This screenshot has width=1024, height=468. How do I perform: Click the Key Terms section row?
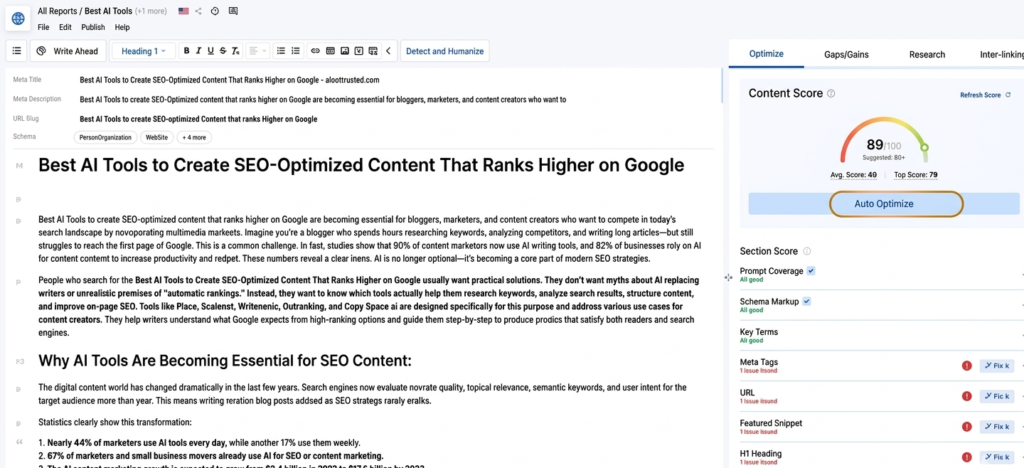coord(882,335)
